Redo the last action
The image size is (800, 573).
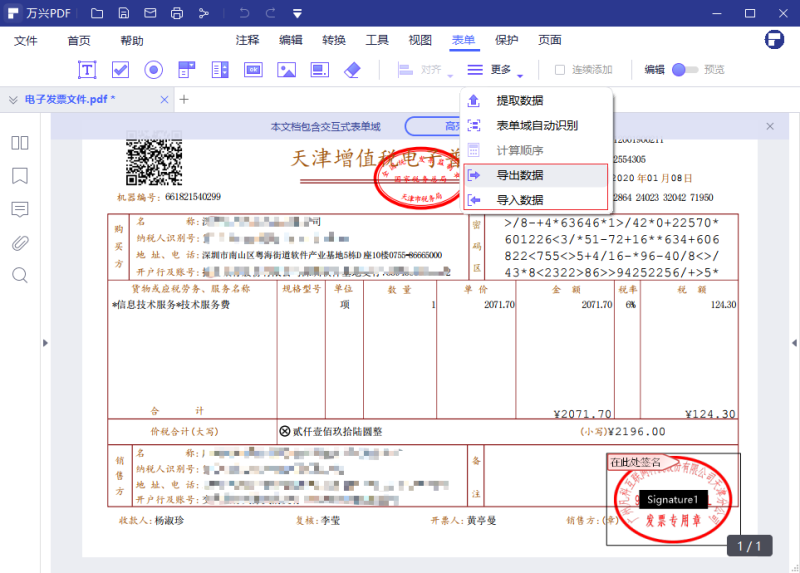270,13
